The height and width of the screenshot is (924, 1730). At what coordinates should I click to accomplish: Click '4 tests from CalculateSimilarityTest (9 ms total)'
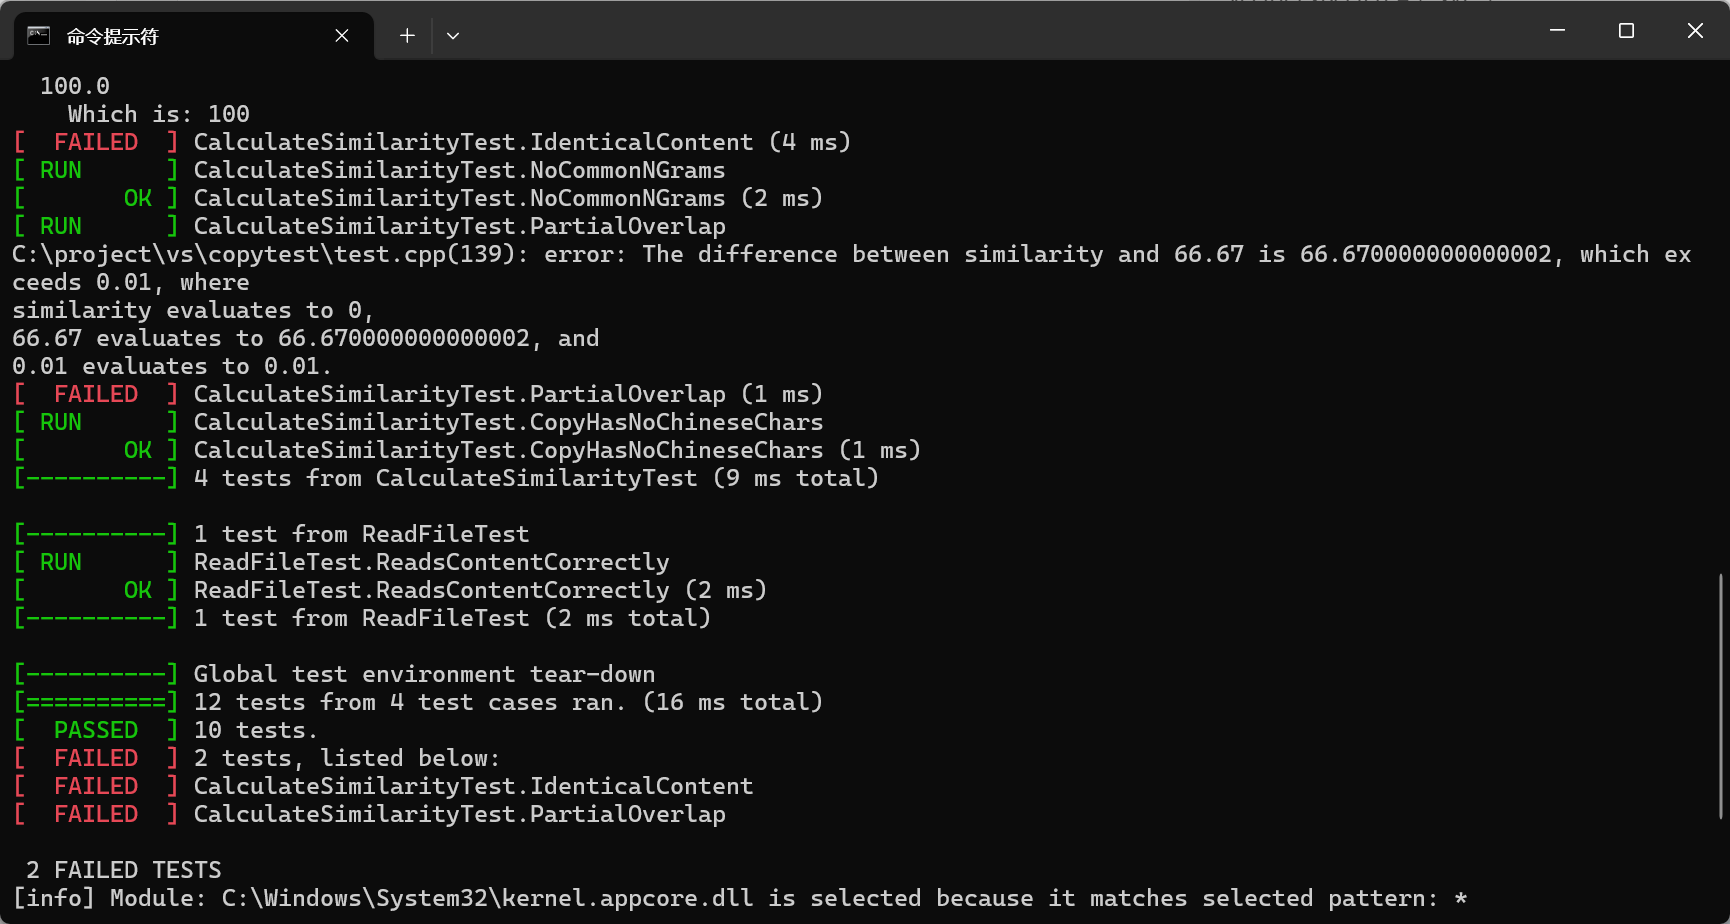tap(446, 478)
